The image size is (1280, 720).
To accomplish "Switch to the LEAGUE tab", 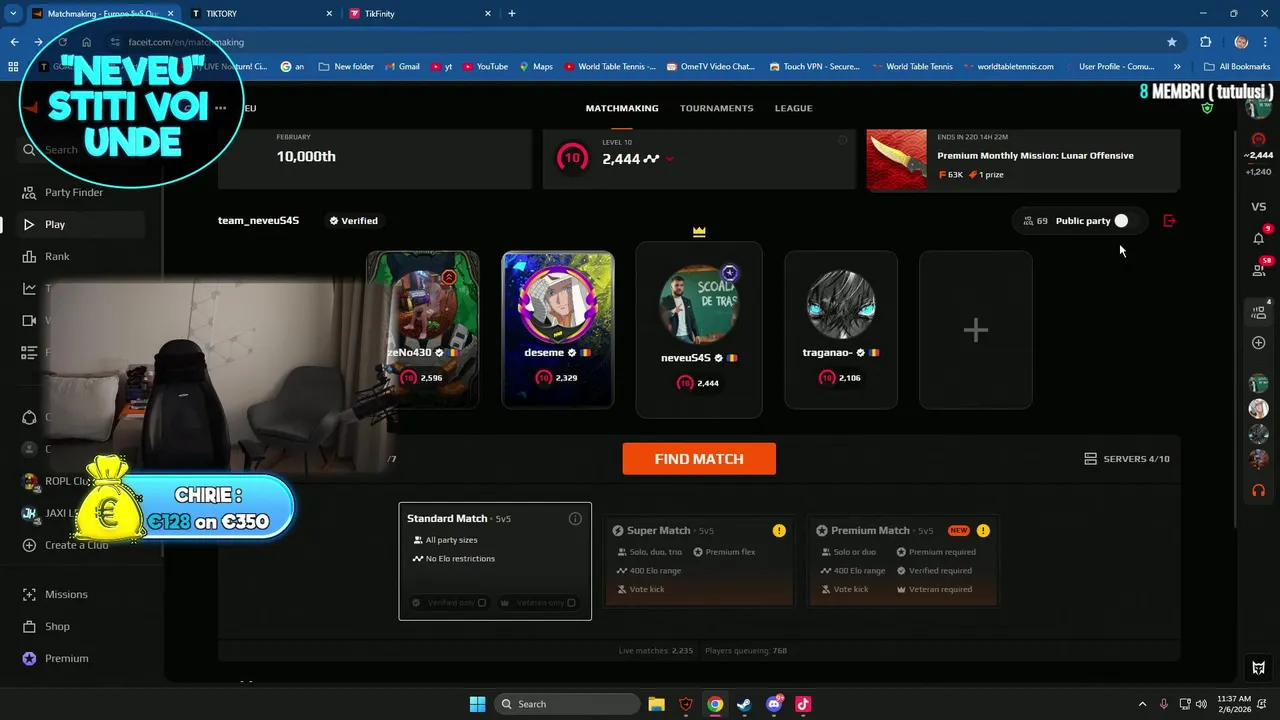I will (x=794, y=108).
